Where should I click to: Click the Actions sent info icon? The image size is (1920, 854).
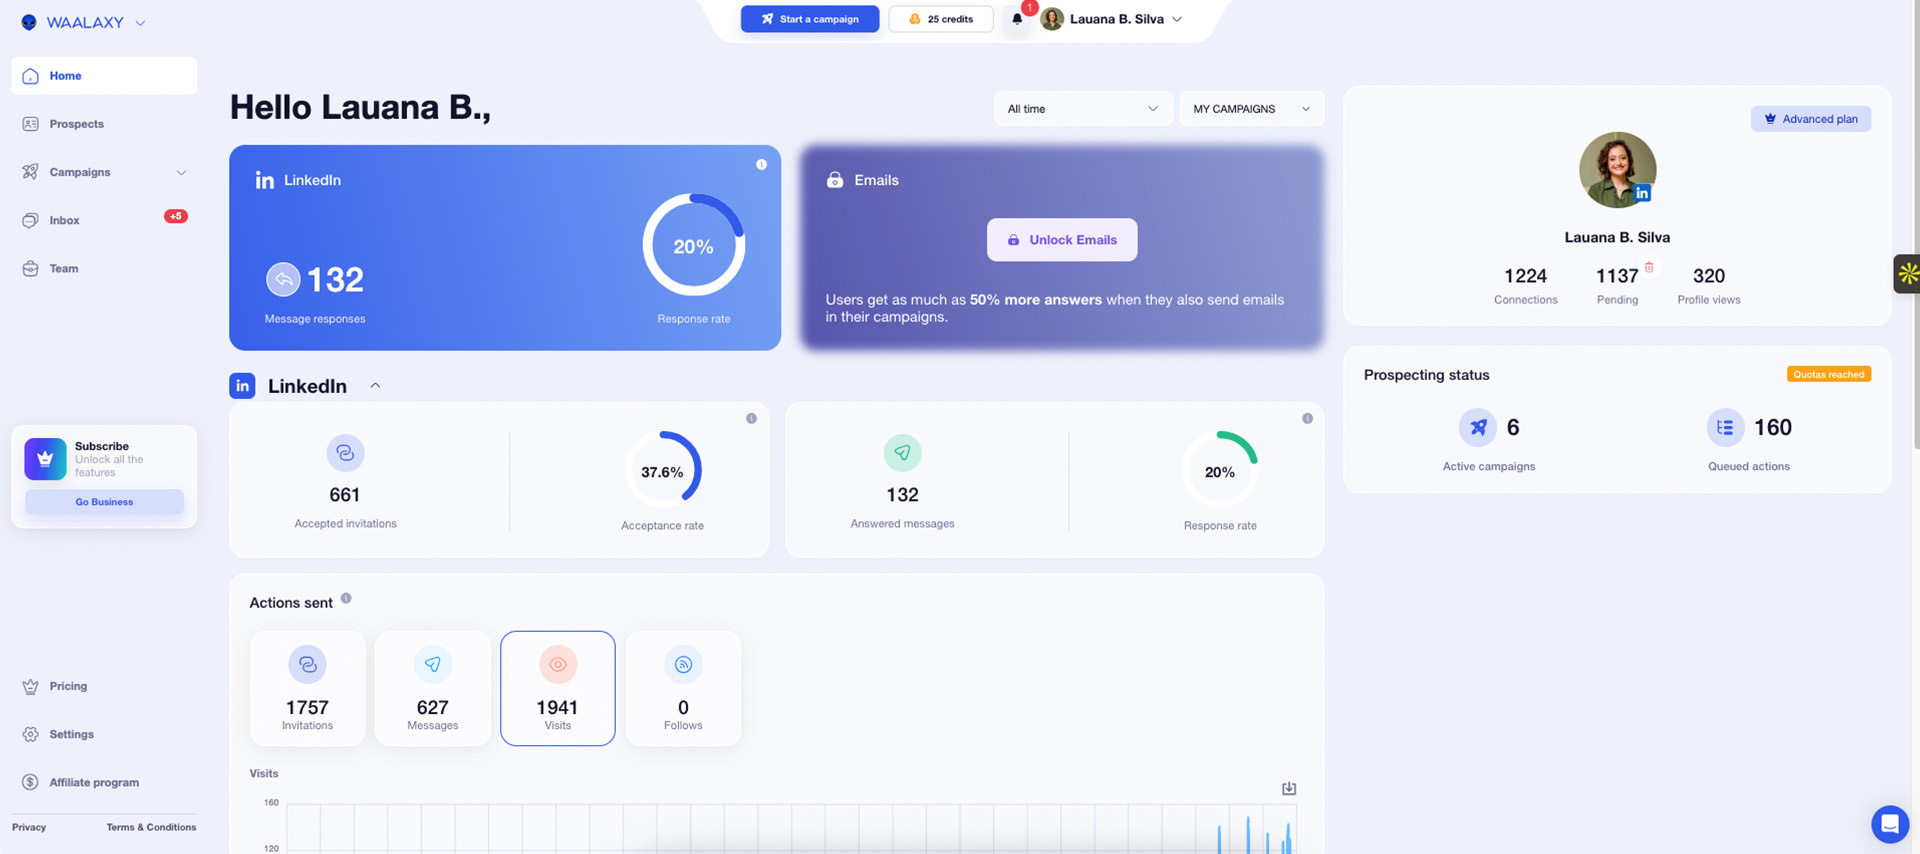(x=346, y=598)
